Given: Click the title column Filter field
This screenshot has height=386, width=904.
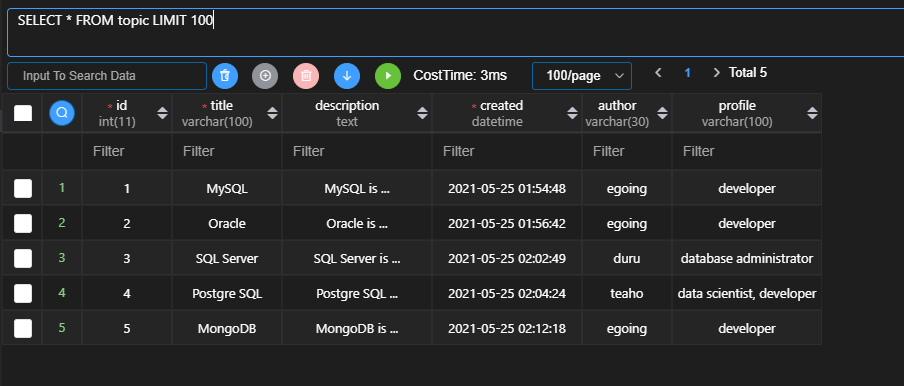Looking at the screenshot, I should click(227, 152).
